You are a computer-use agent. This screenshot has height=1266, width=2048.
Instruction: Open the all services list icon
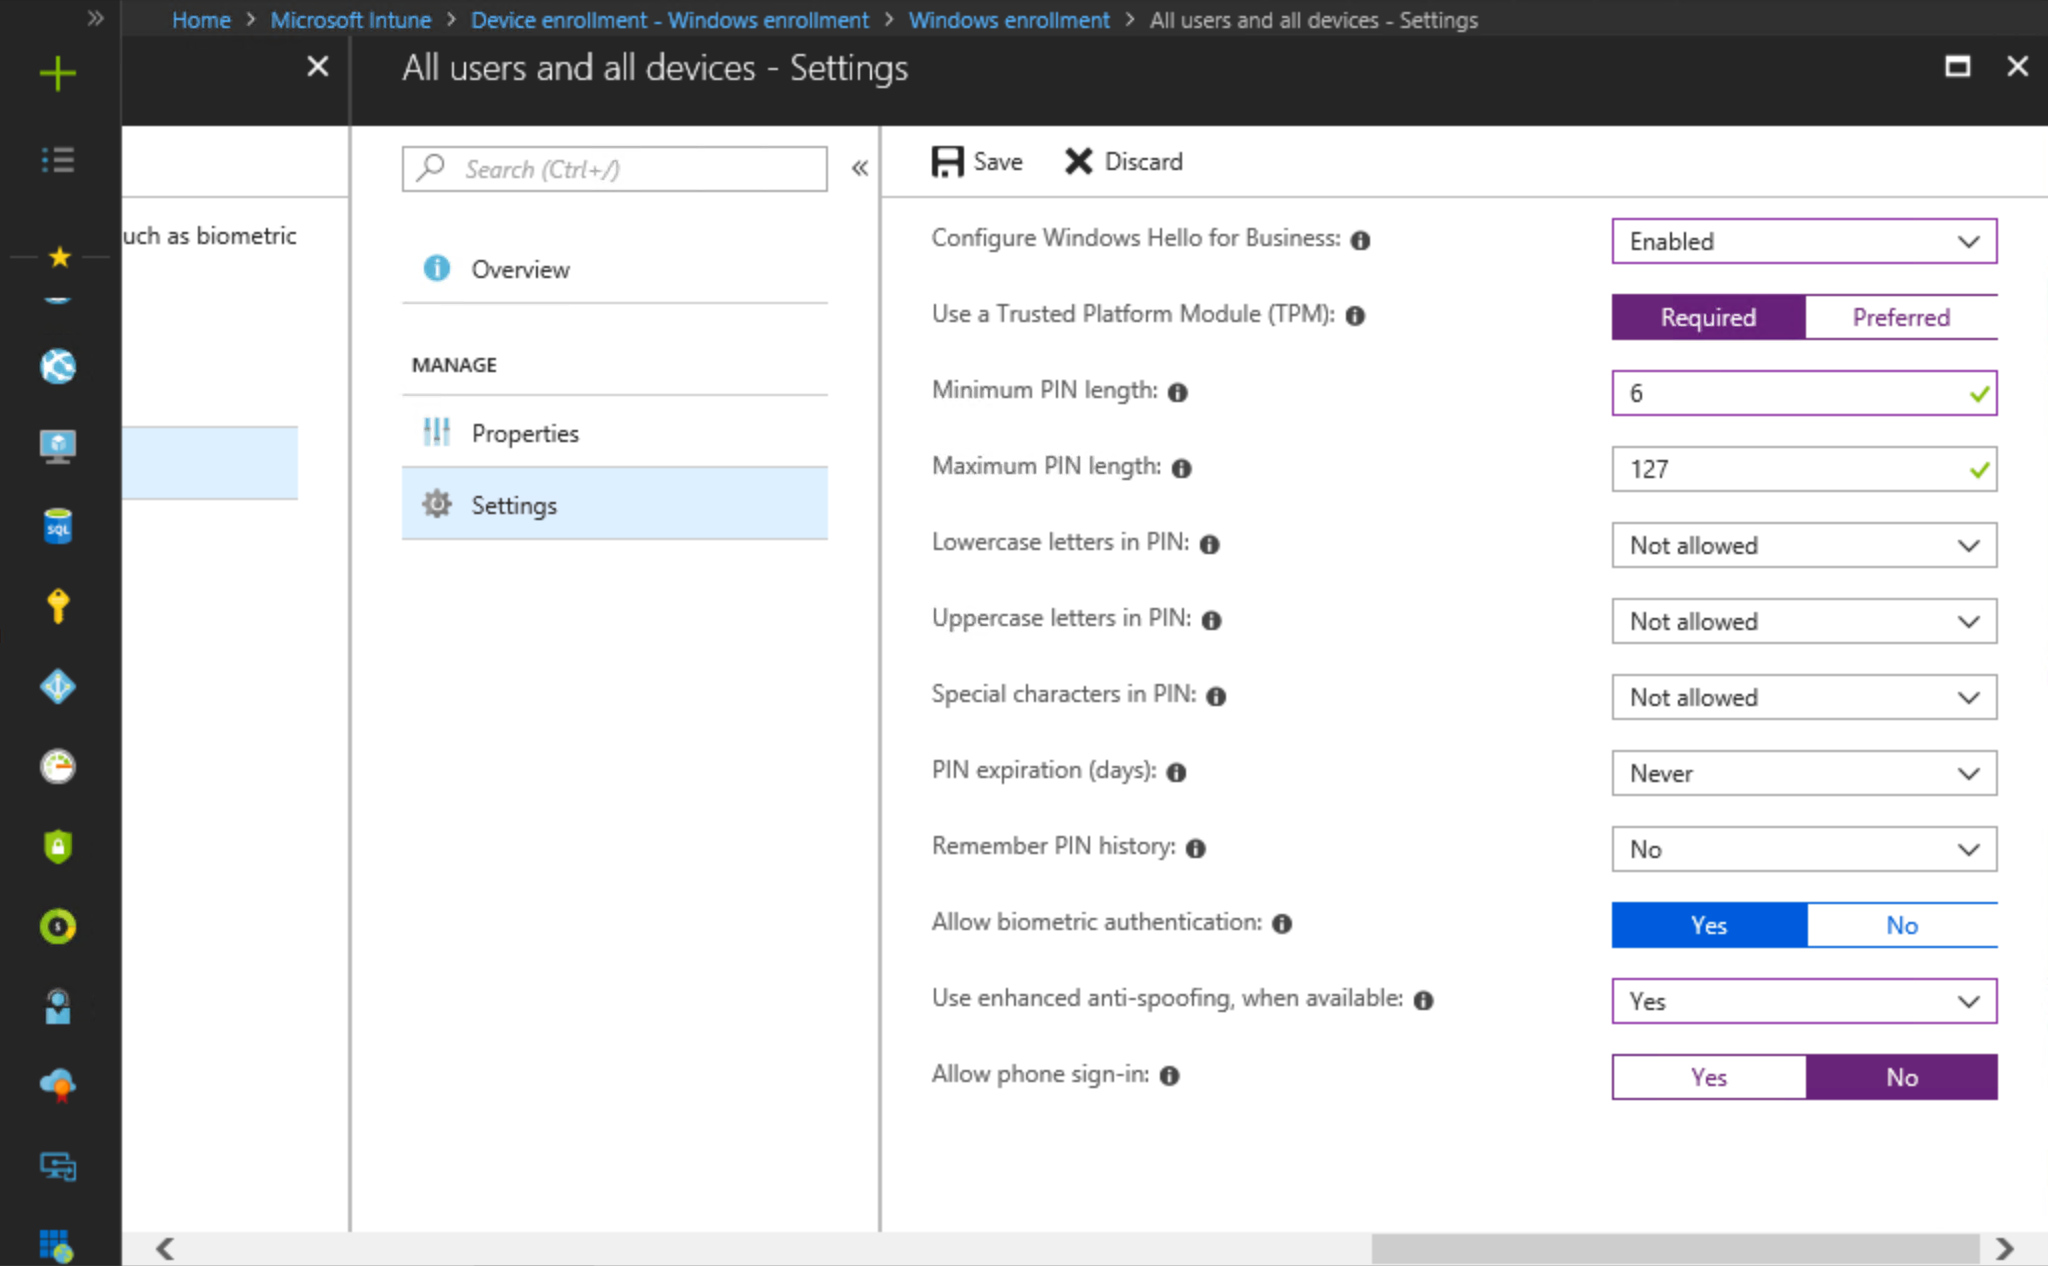(58, 160)
